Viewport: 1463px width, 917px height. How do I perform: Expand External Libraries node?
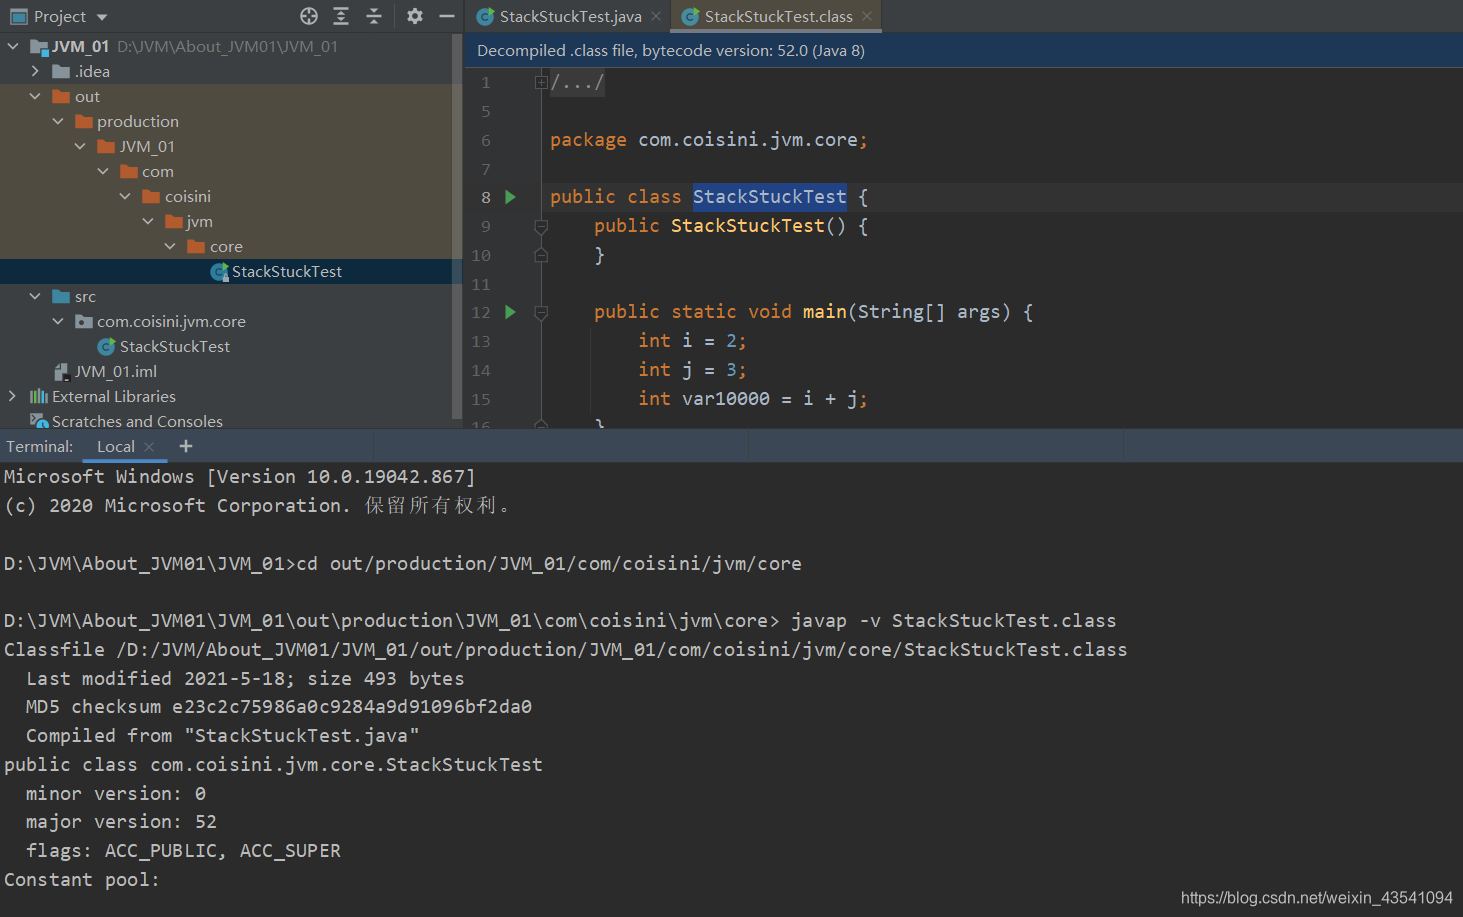(x=12, y=396)
